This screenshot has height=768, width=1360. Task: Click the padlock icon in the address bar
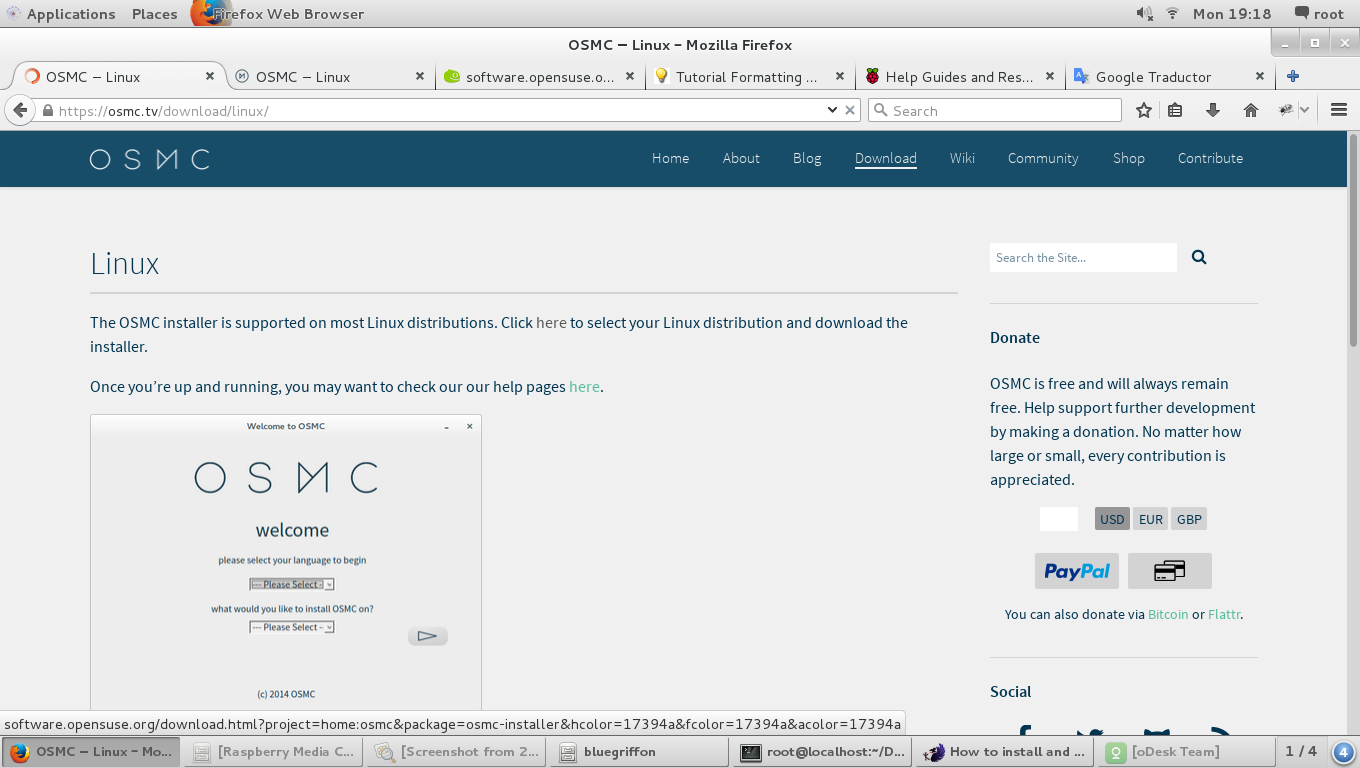[x=47, y=110]
